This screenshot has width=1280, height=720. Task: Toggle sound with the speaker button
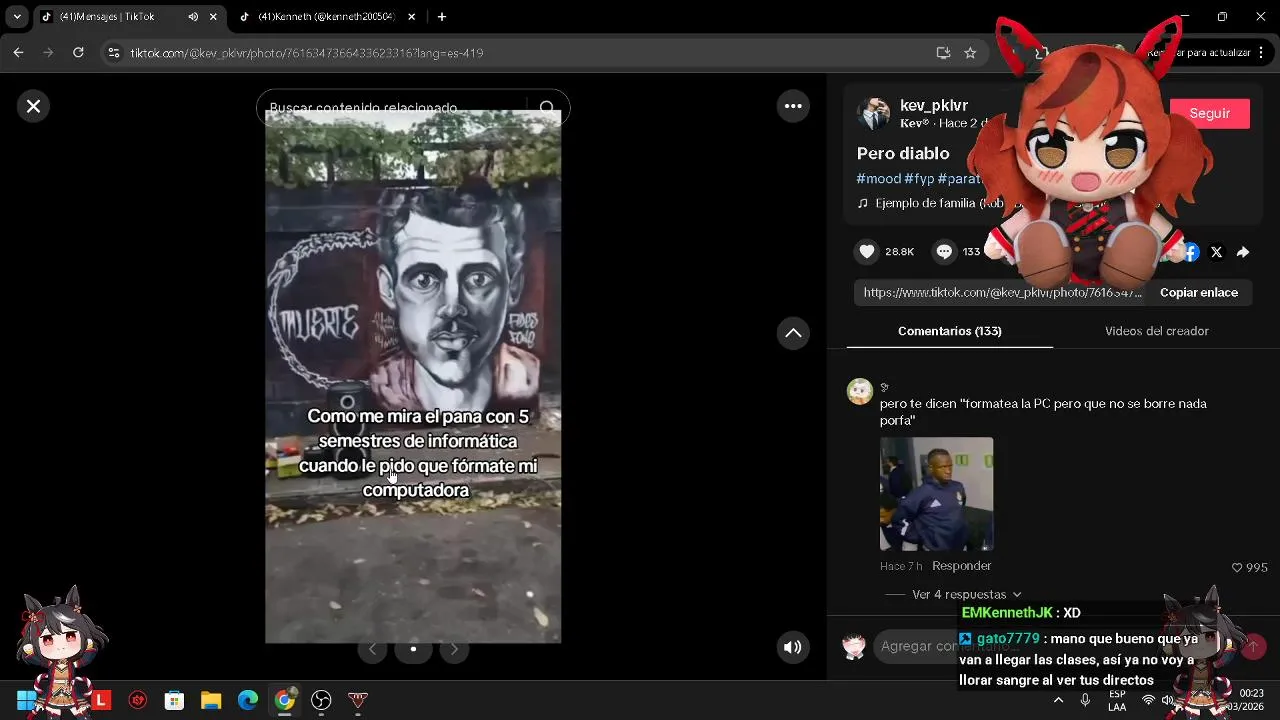coord(793,647)
